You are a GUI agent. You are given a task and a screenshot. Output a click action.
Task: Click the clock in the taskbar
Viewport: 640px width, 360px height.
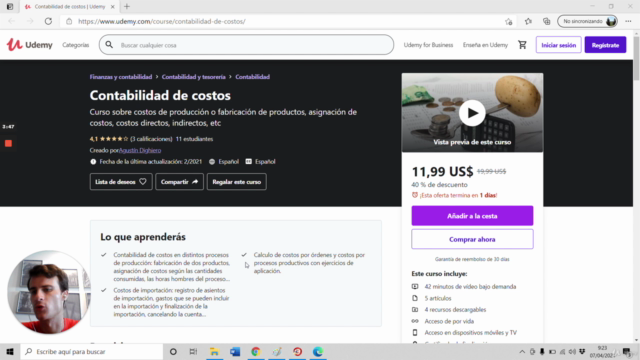coord(602,352)
